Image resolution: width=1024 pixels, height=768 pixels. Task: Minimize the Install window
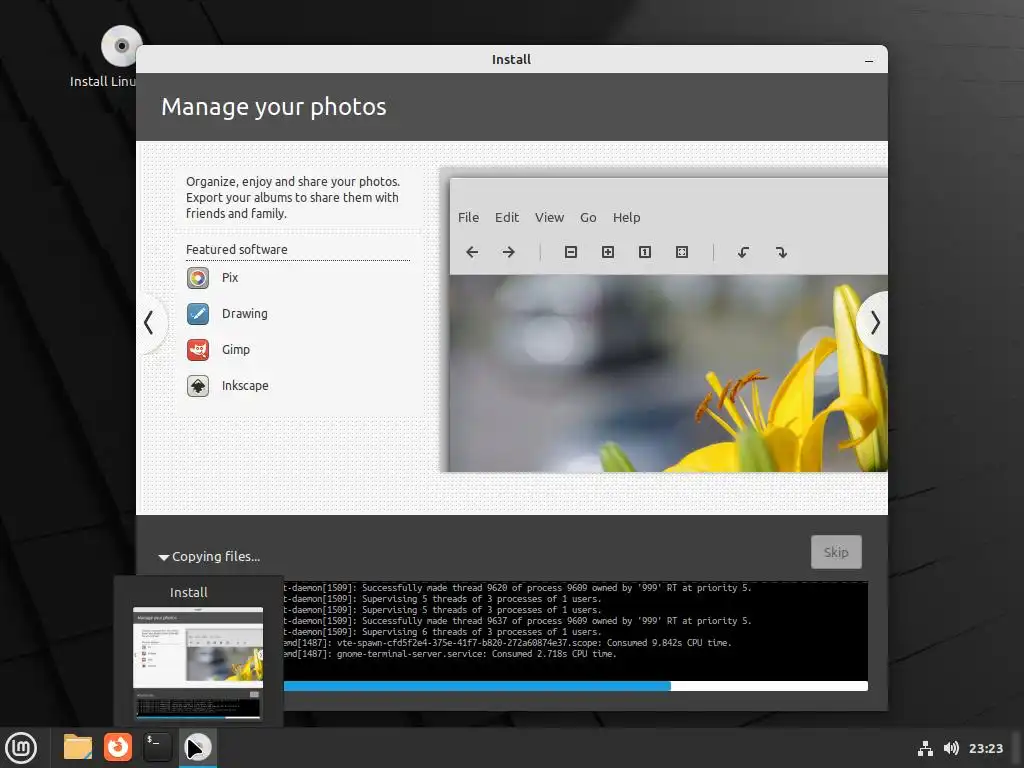tap(869, 60)
